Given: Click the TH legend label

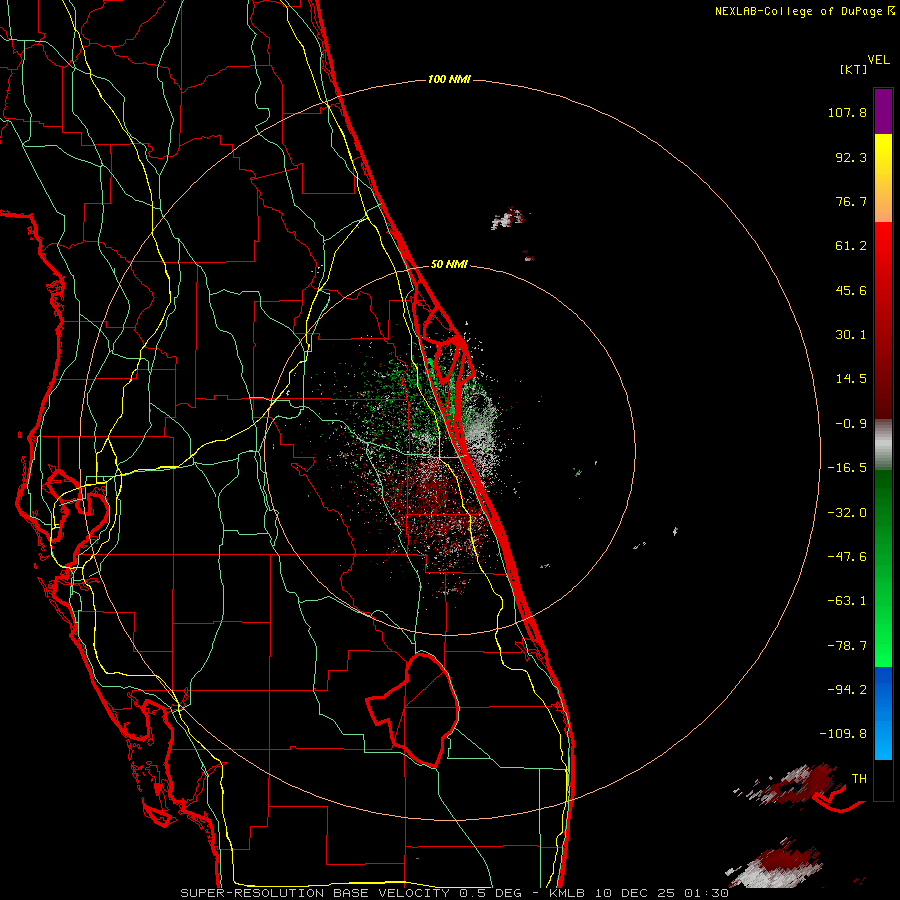Looking at the screenshot, I should coord(859,778).
